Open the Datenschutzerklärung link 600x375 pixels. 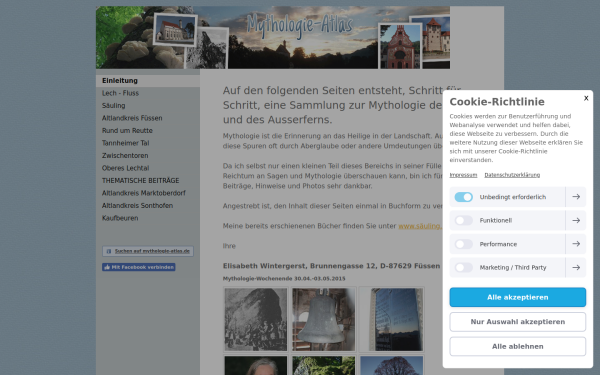click(x=512, y=175)
